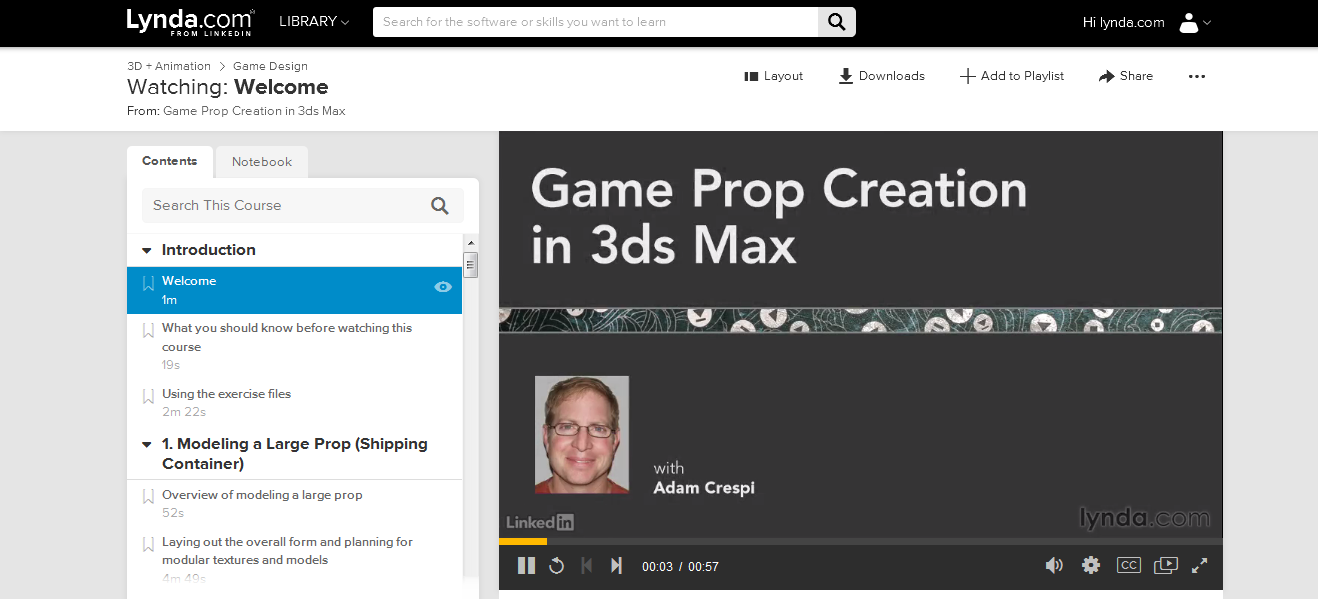Screen dimensions: 1318x599
Task: Click the course search magnifier icon
Action: coord(440,205)
